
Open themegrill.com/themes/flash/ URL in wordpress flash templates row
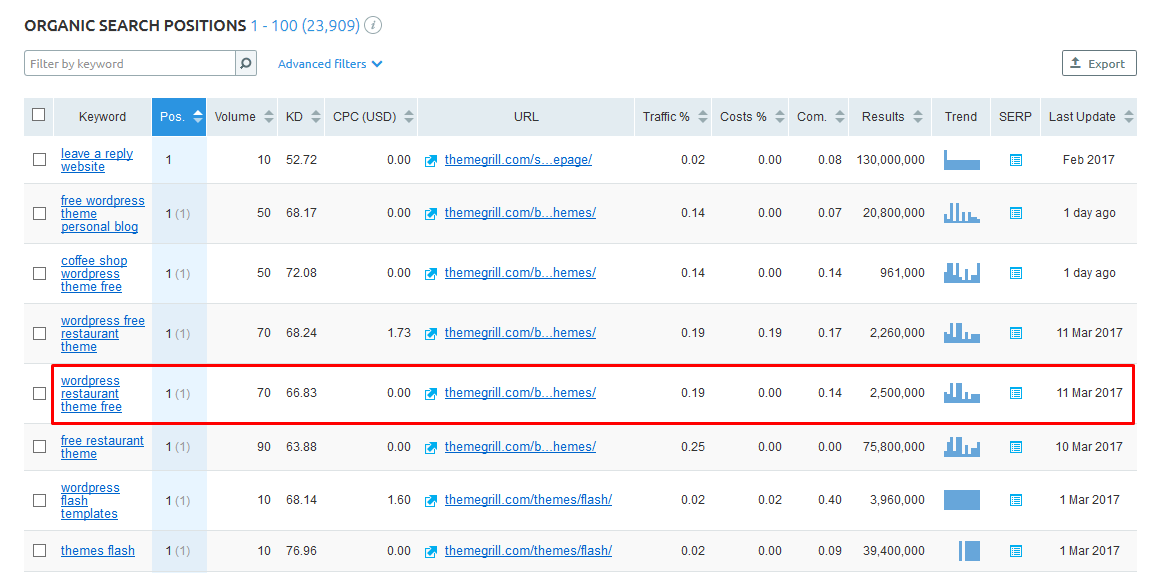click(x=528, y=500)
